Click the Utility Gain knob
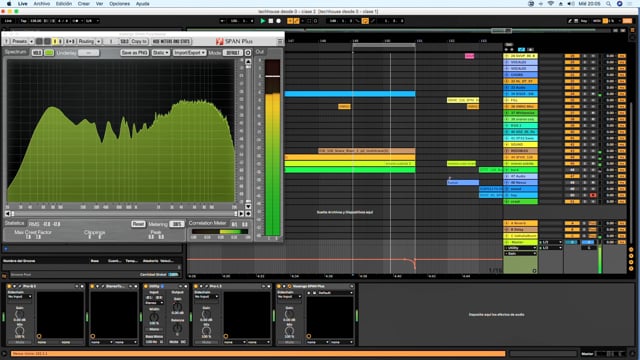 [177, 307]
